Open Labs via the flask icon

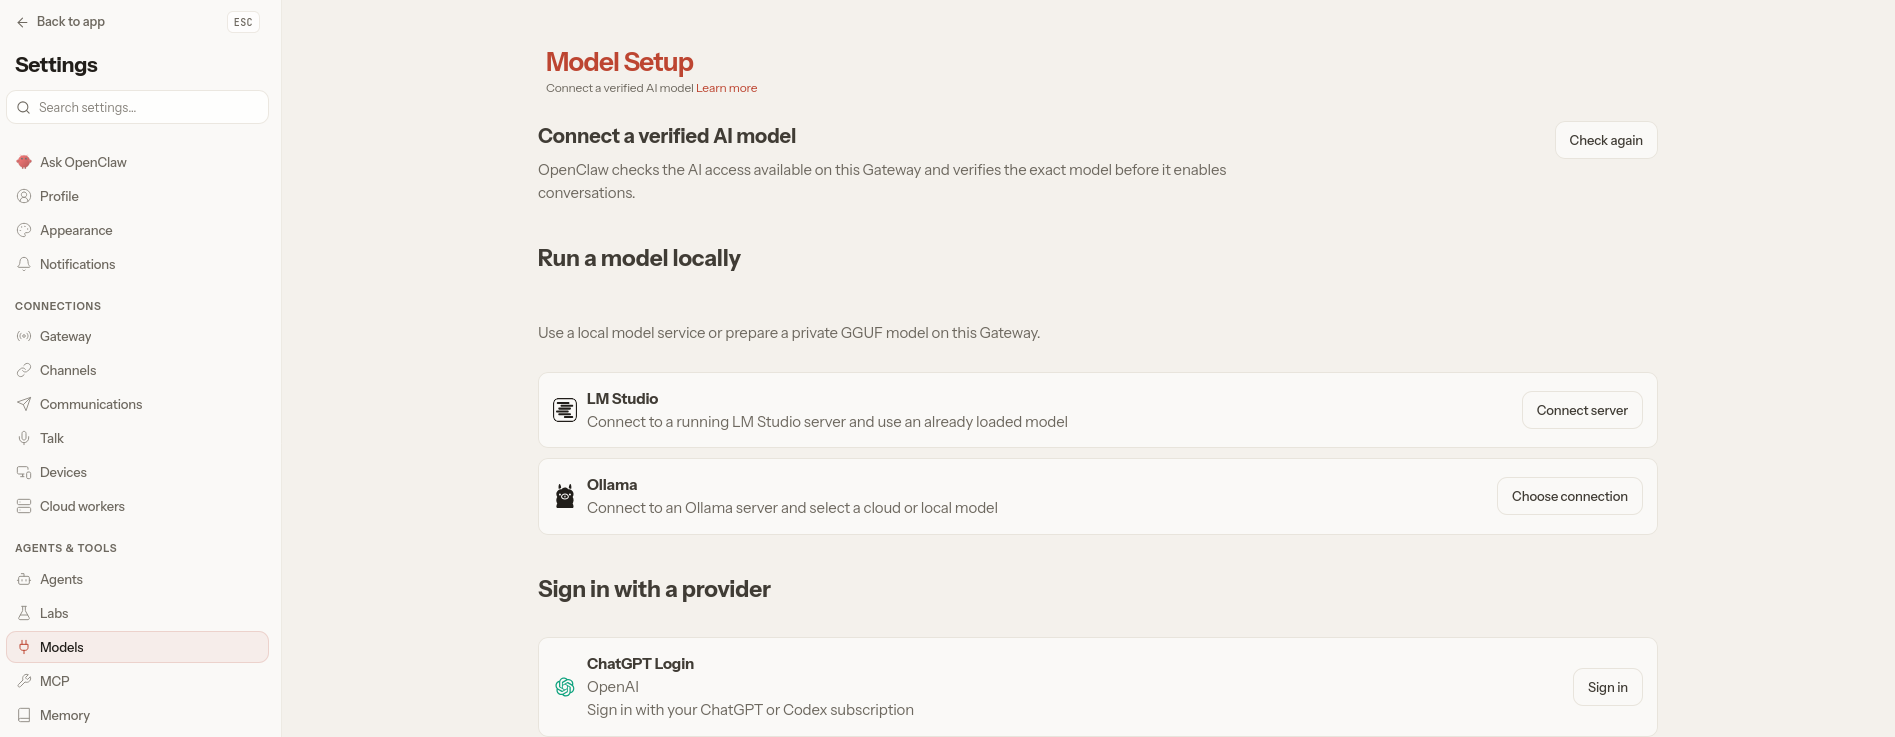pos(24,613)
